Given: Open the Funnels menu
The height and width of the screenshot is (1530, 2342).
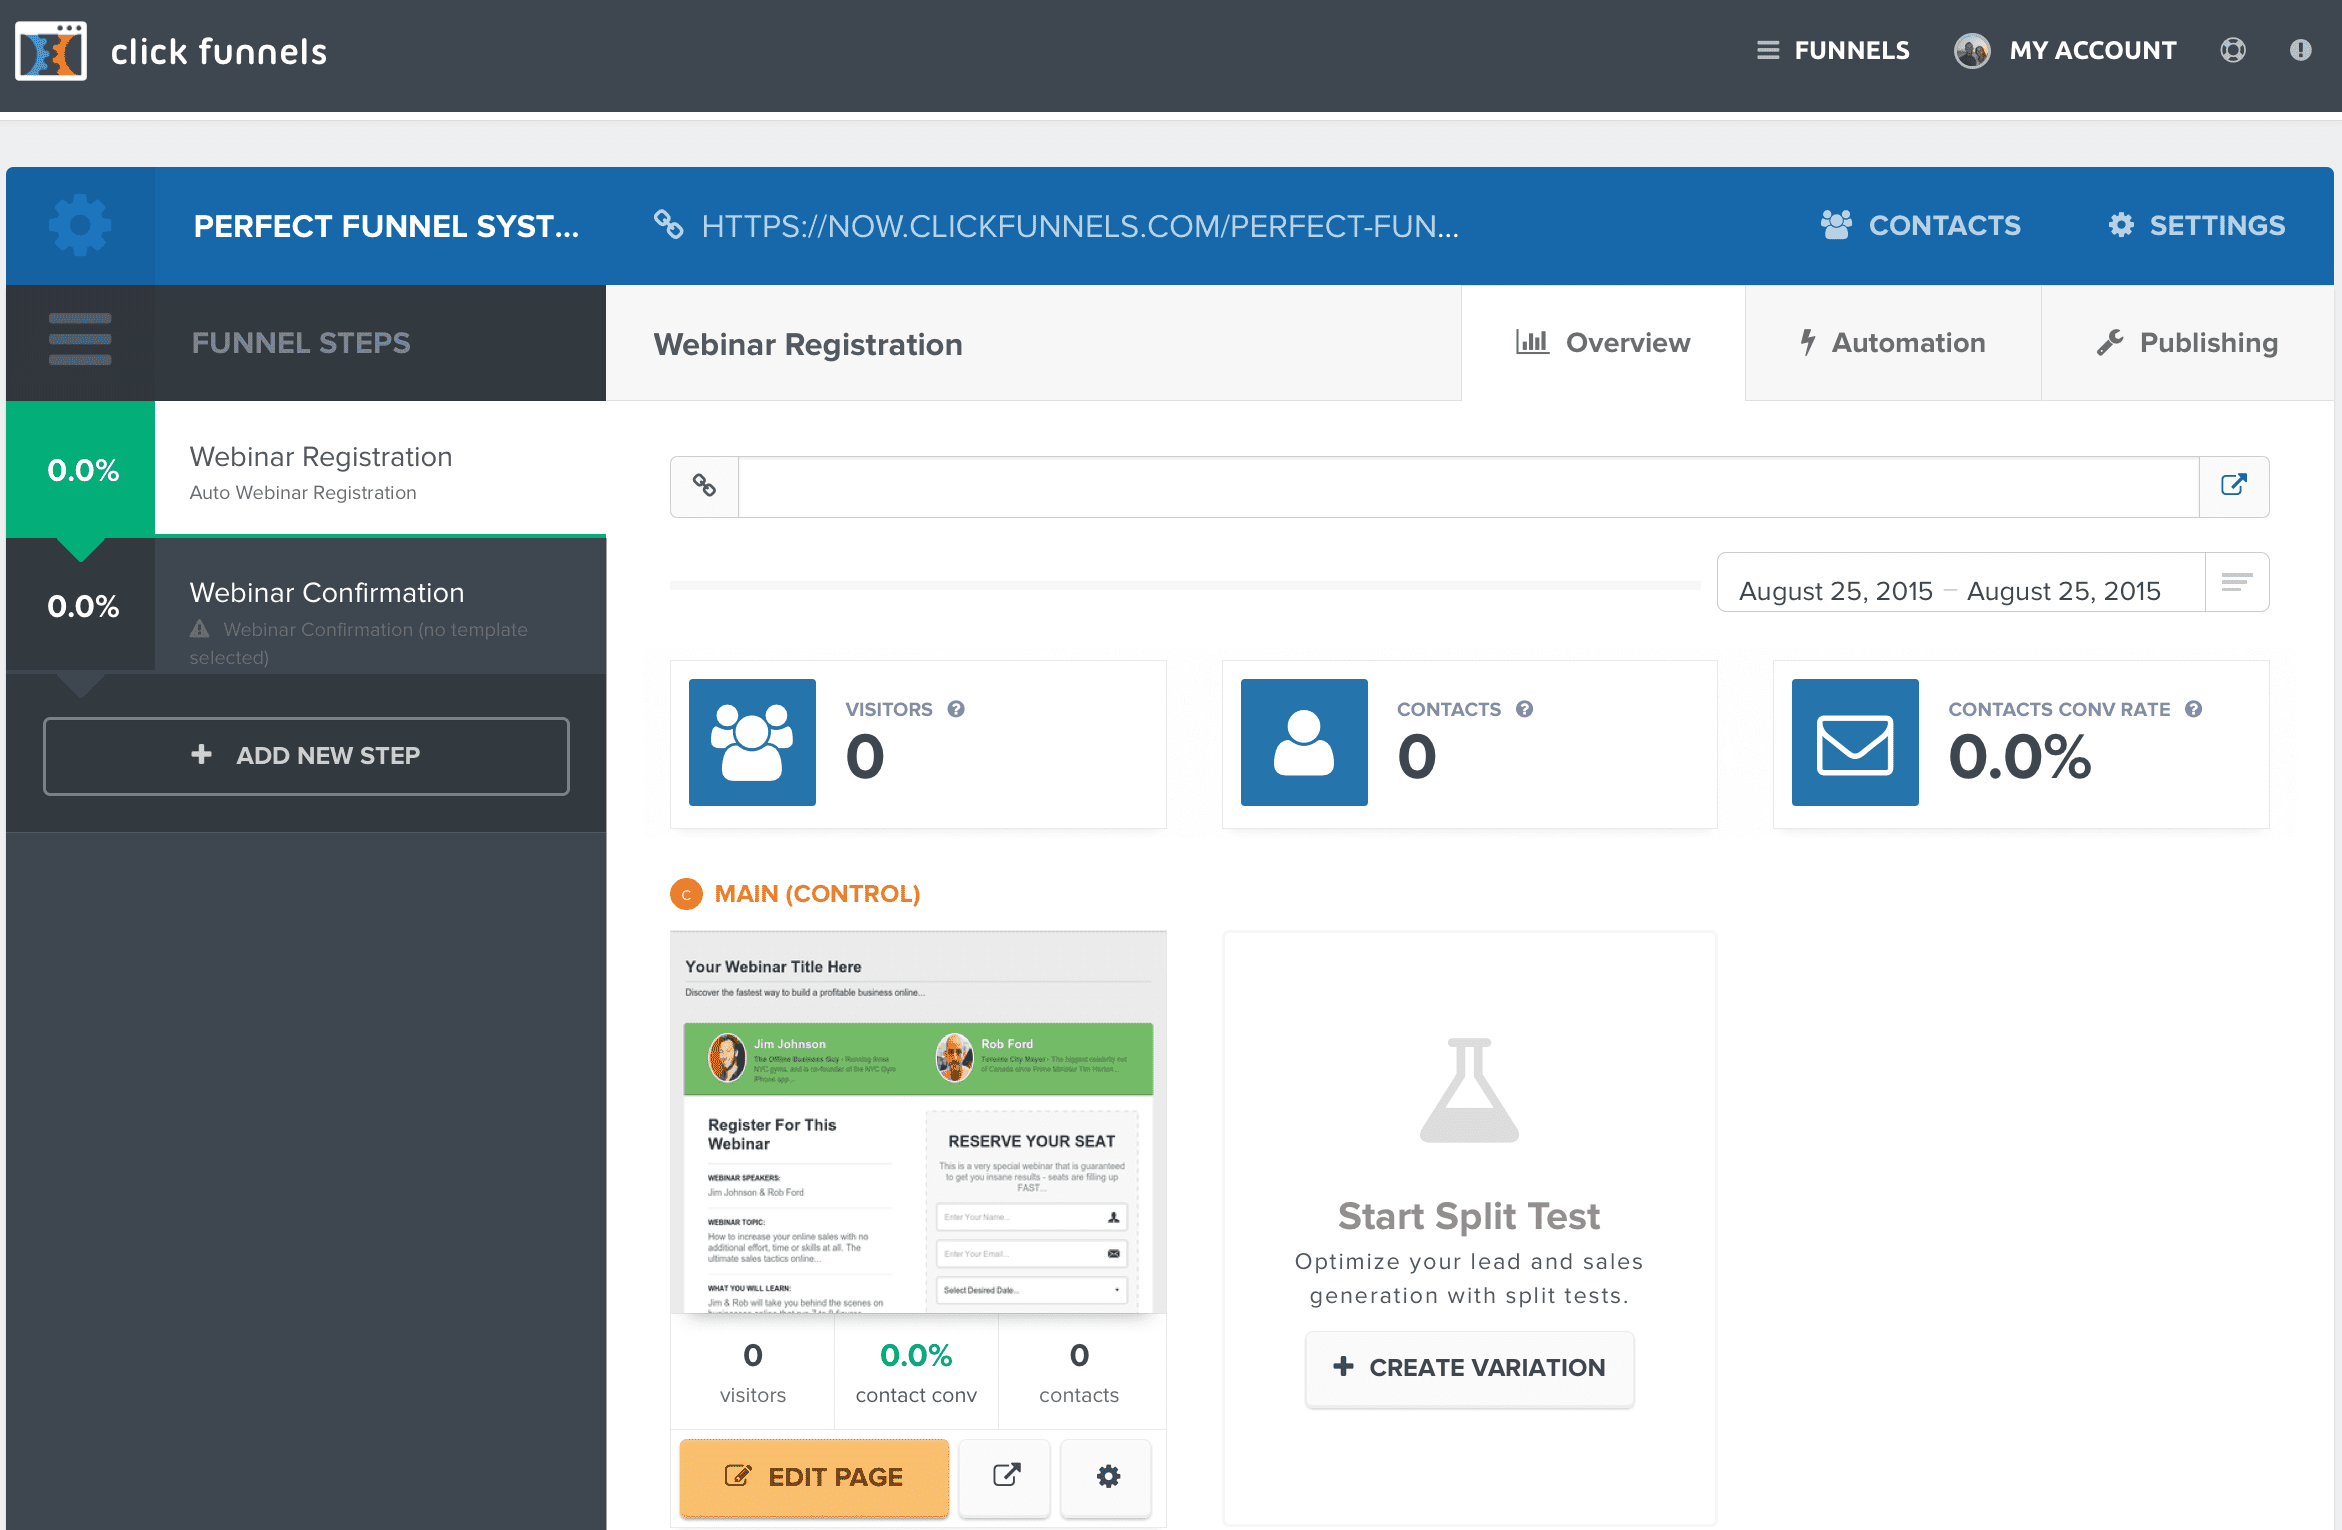Looking at the screenshot, I should (1833, 50).
